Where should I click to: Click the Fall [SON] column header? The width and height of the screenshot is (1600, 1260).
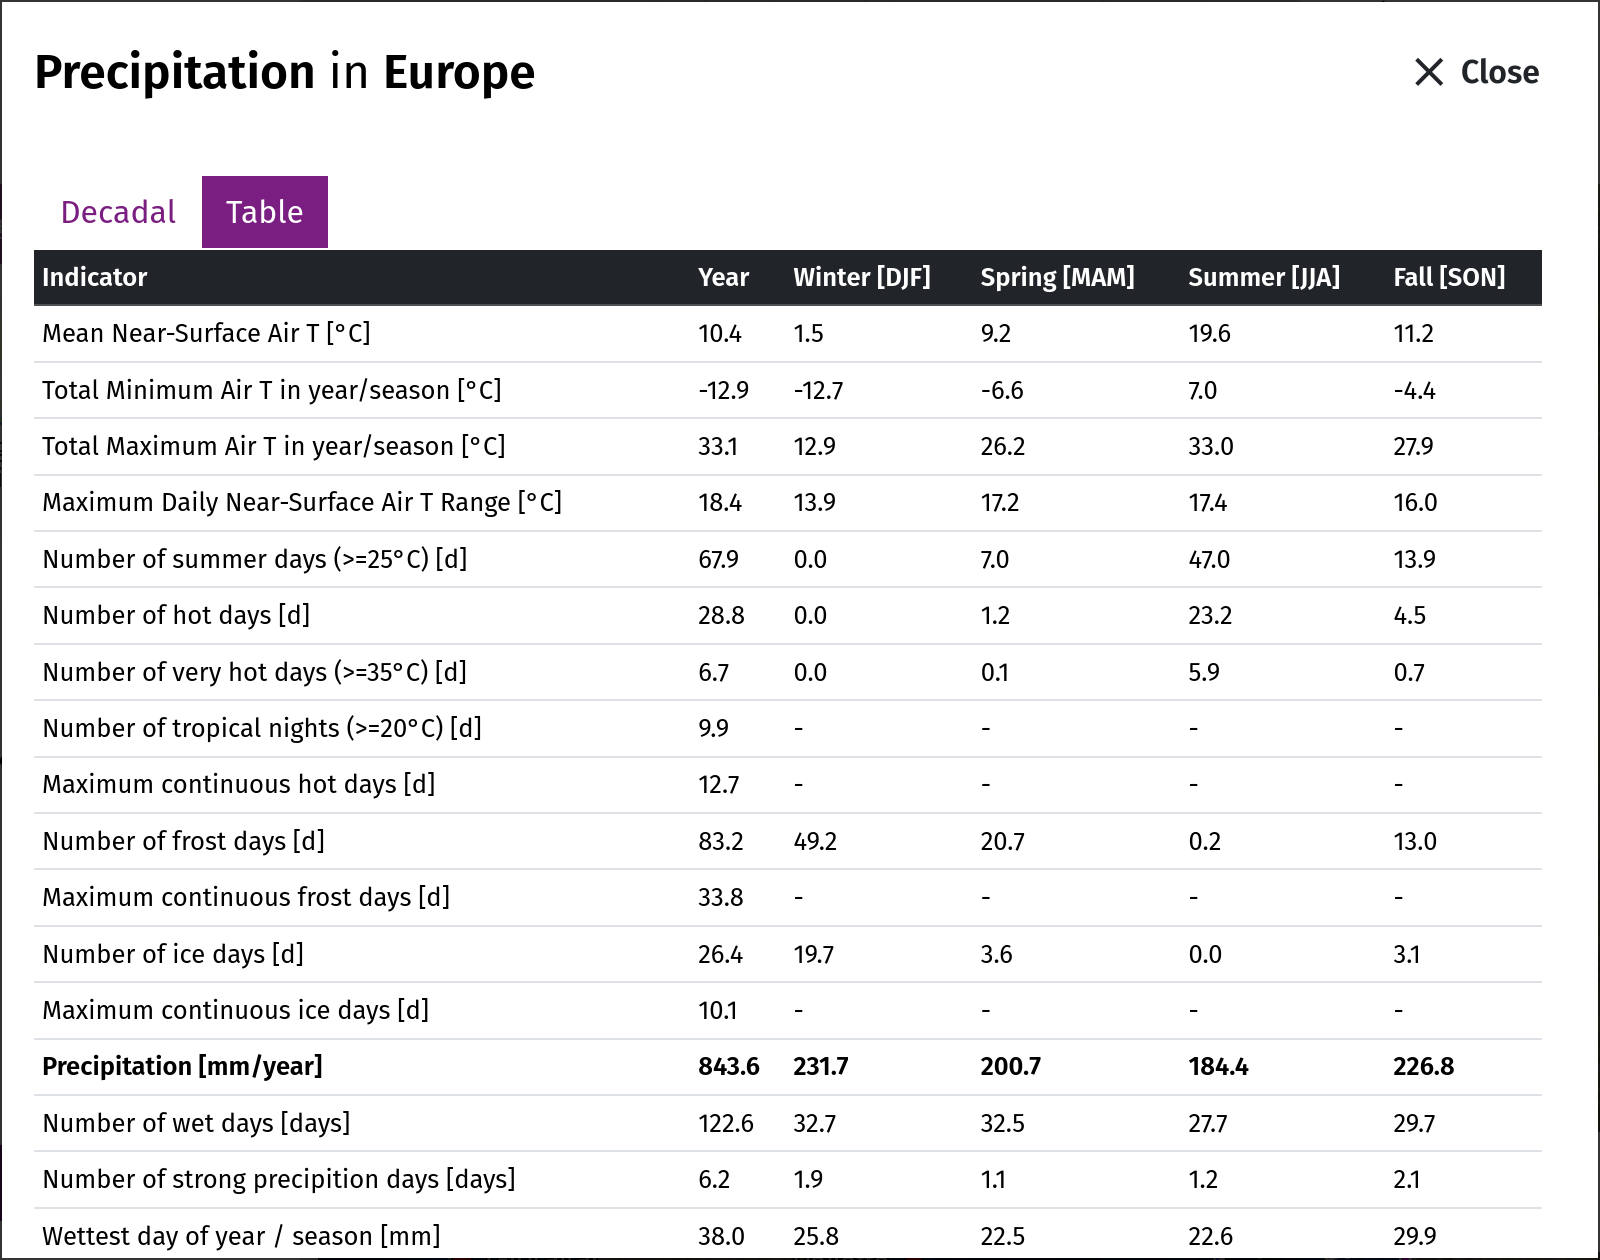tap(1449, 277)
